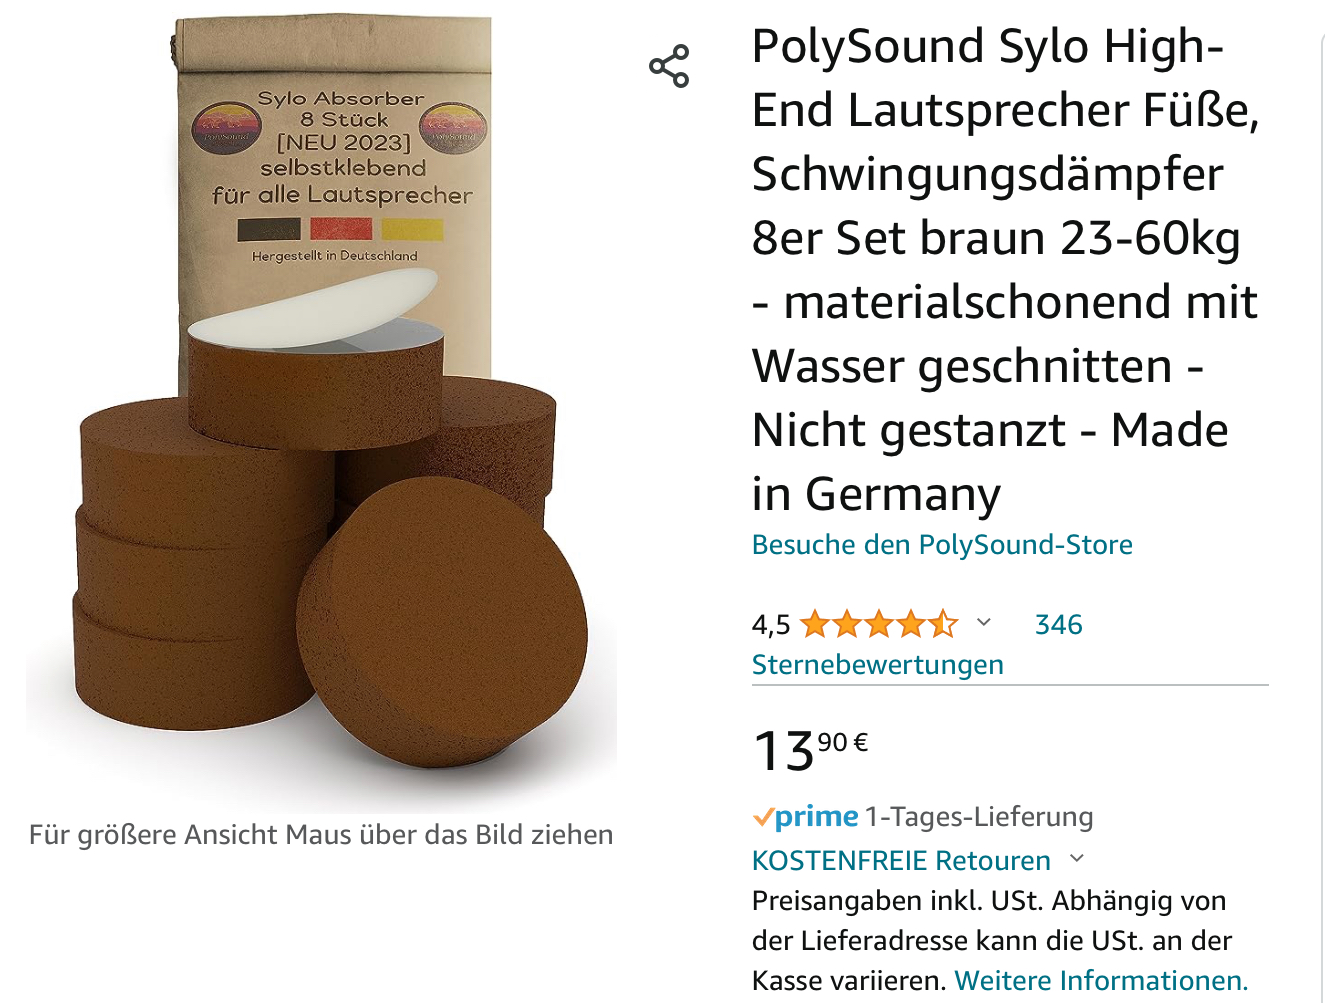This screenshot has width=1325, height=1003.
Task: Expand the KOSTENFREIE Retouren chevron
Action: pyautogui.click(x=1077, y=859)
